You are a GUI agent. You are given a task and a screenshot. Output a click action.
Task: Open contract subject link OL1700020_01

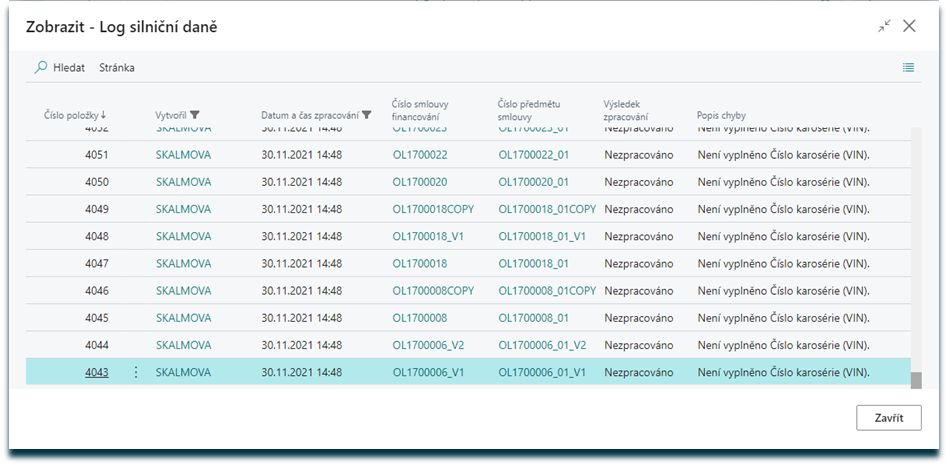pyautogui.click(x=533, y=182)
